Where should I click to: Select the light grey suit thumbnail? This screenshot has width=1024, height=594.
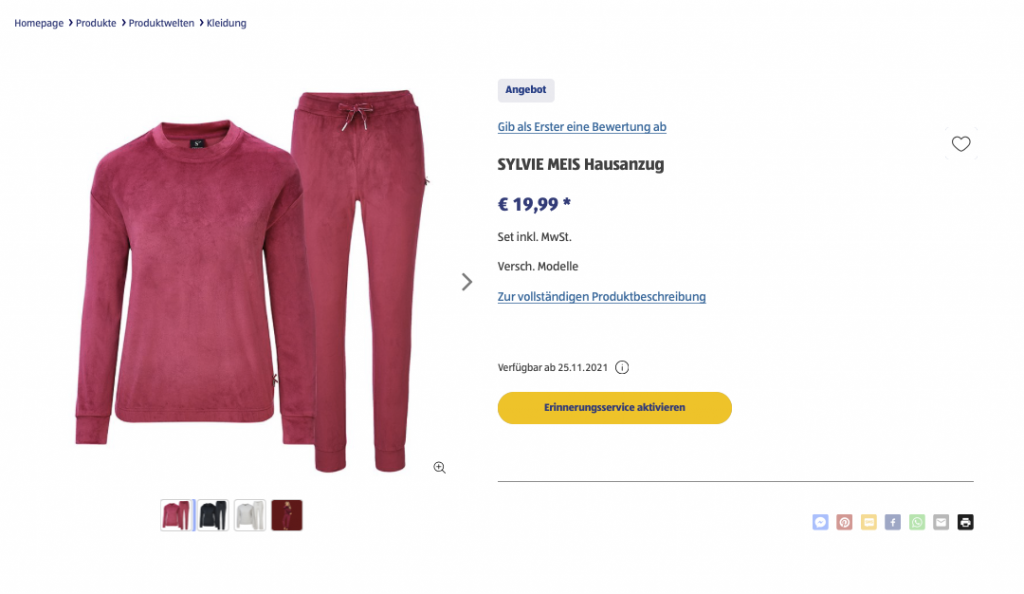tap(250, 515)
